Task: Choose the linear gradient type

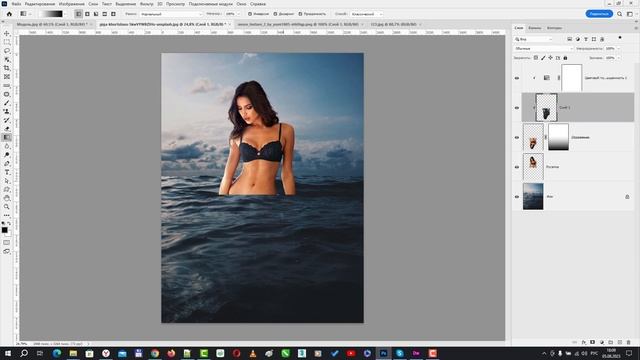Action: coord(78,14)
